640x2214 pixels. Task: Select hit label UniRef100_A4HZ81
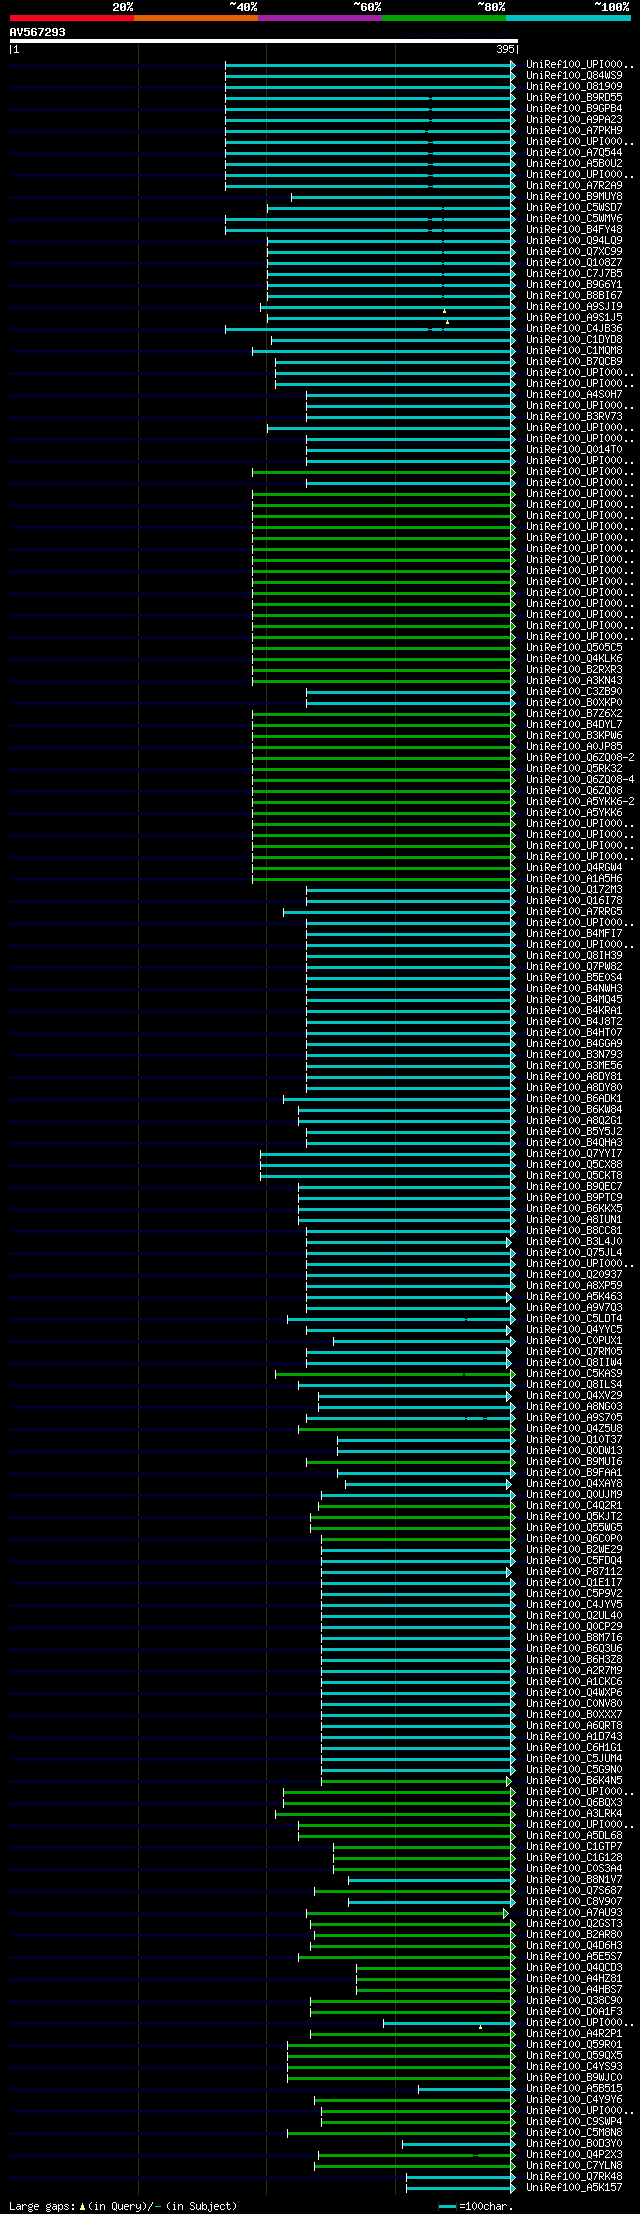coord(574,1978)
